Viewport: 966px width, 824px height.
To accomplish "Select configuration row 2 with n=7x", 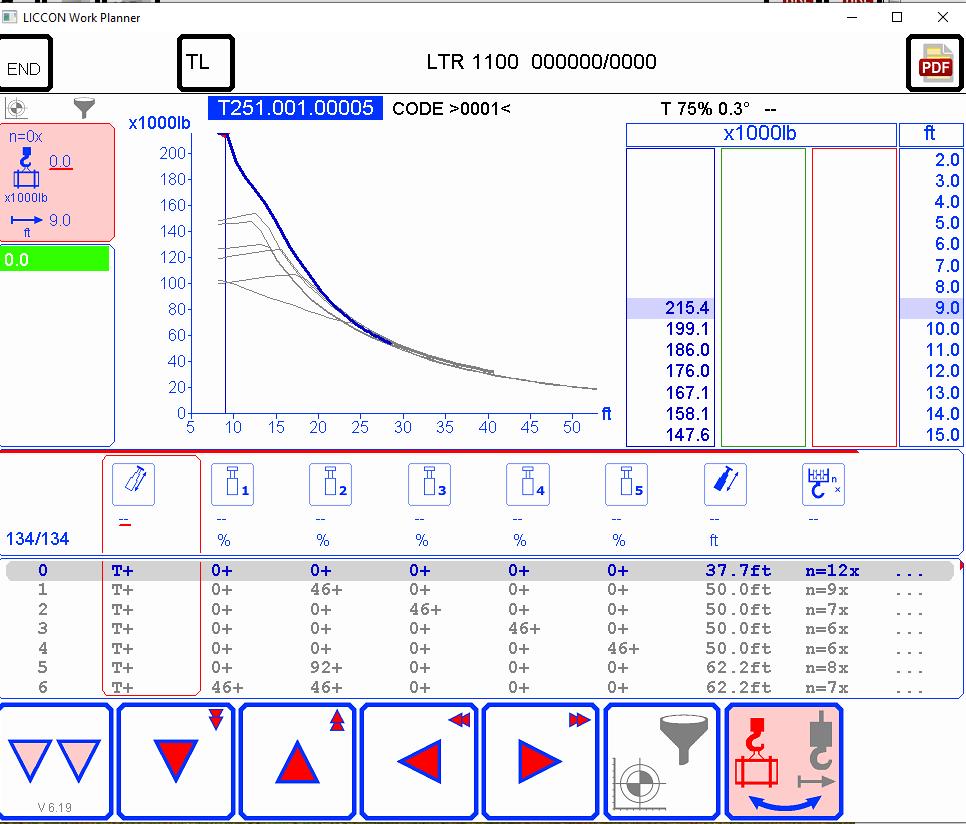I will pos(481,610).
